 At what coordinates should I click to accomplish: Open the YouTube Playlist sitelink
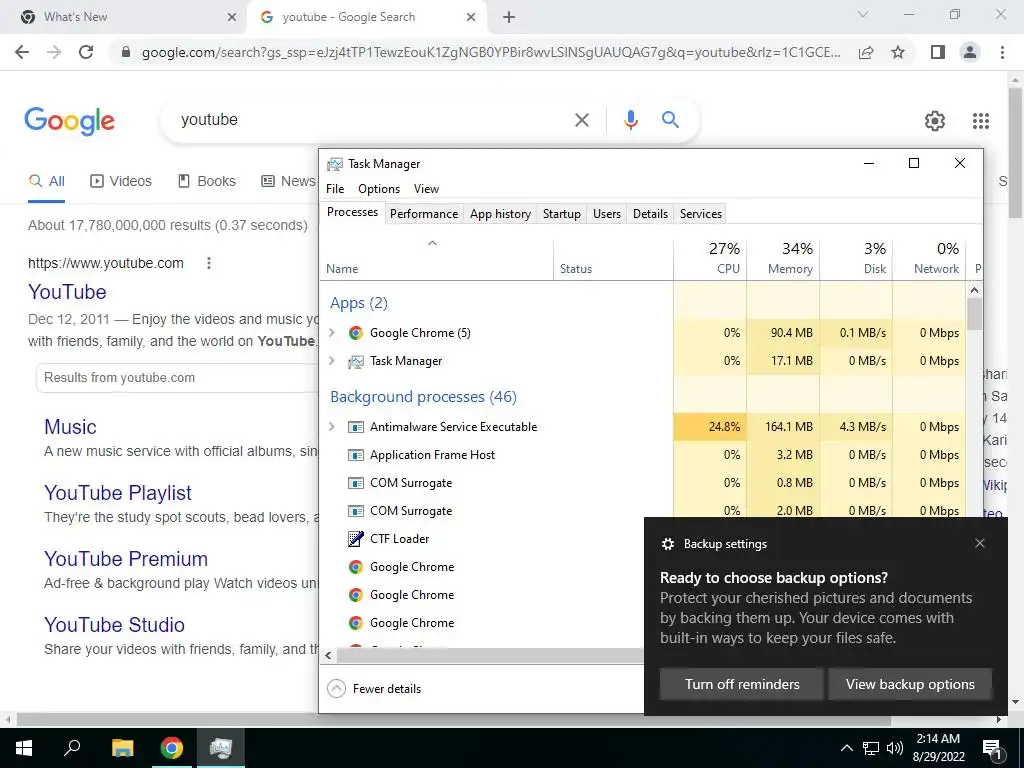tap(118, 493)
